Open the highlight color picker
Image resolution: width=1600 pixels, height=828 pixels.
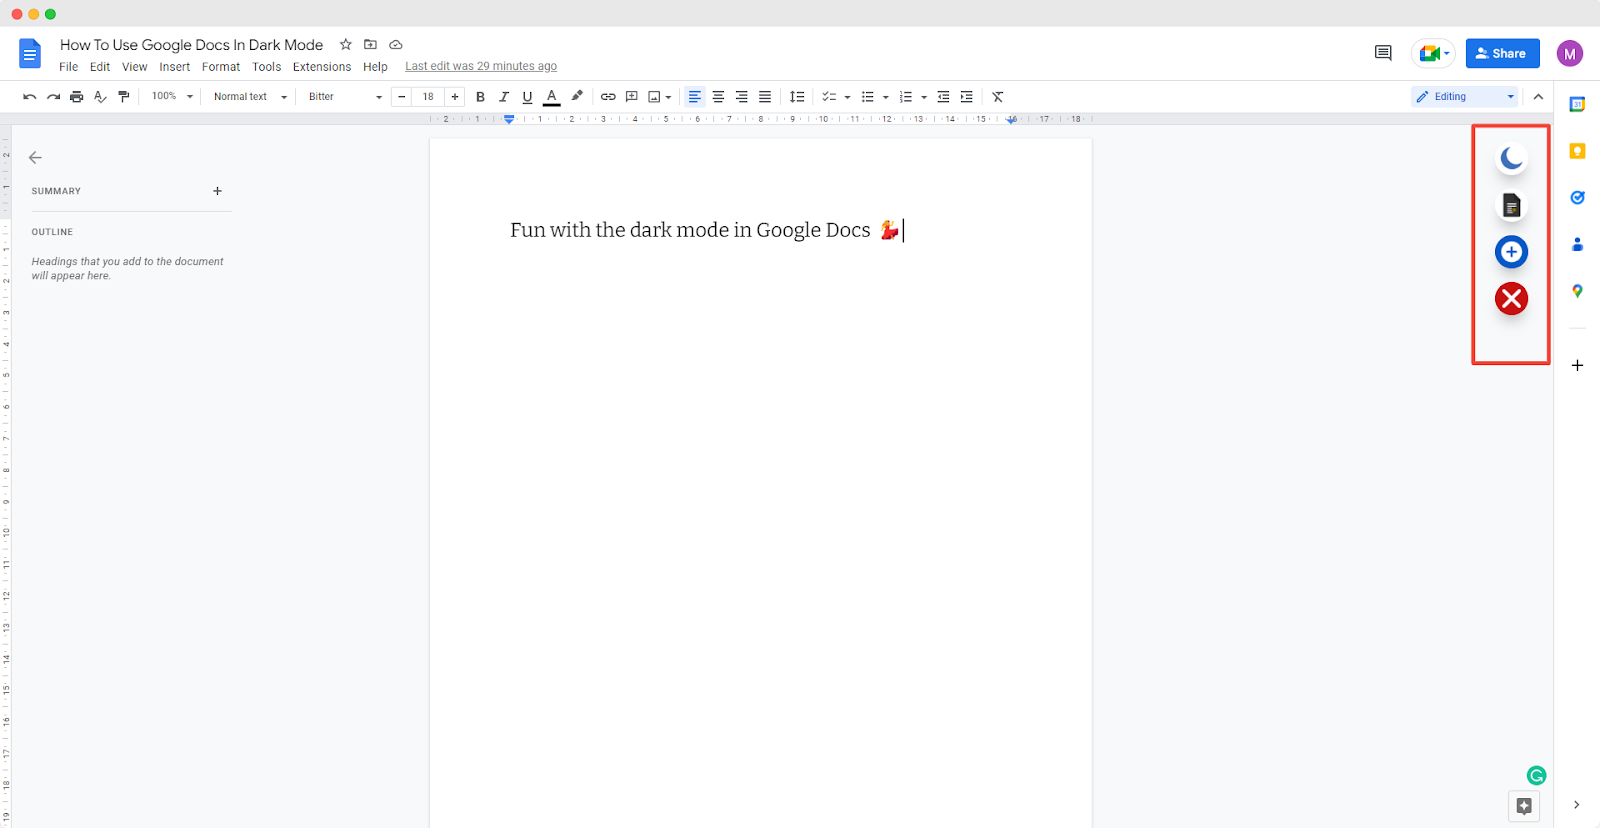point(577,97)
